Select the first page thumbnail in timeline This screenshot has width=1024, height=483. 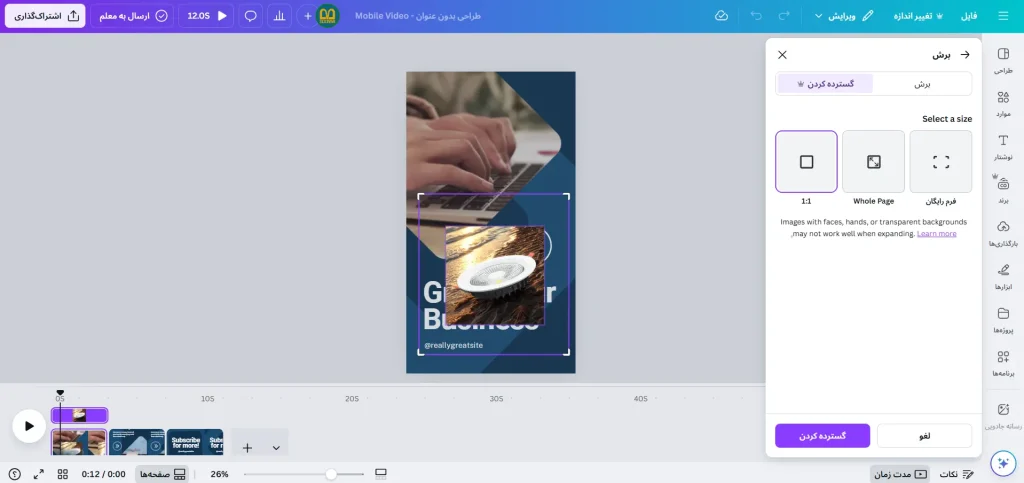tap(79, 442)
